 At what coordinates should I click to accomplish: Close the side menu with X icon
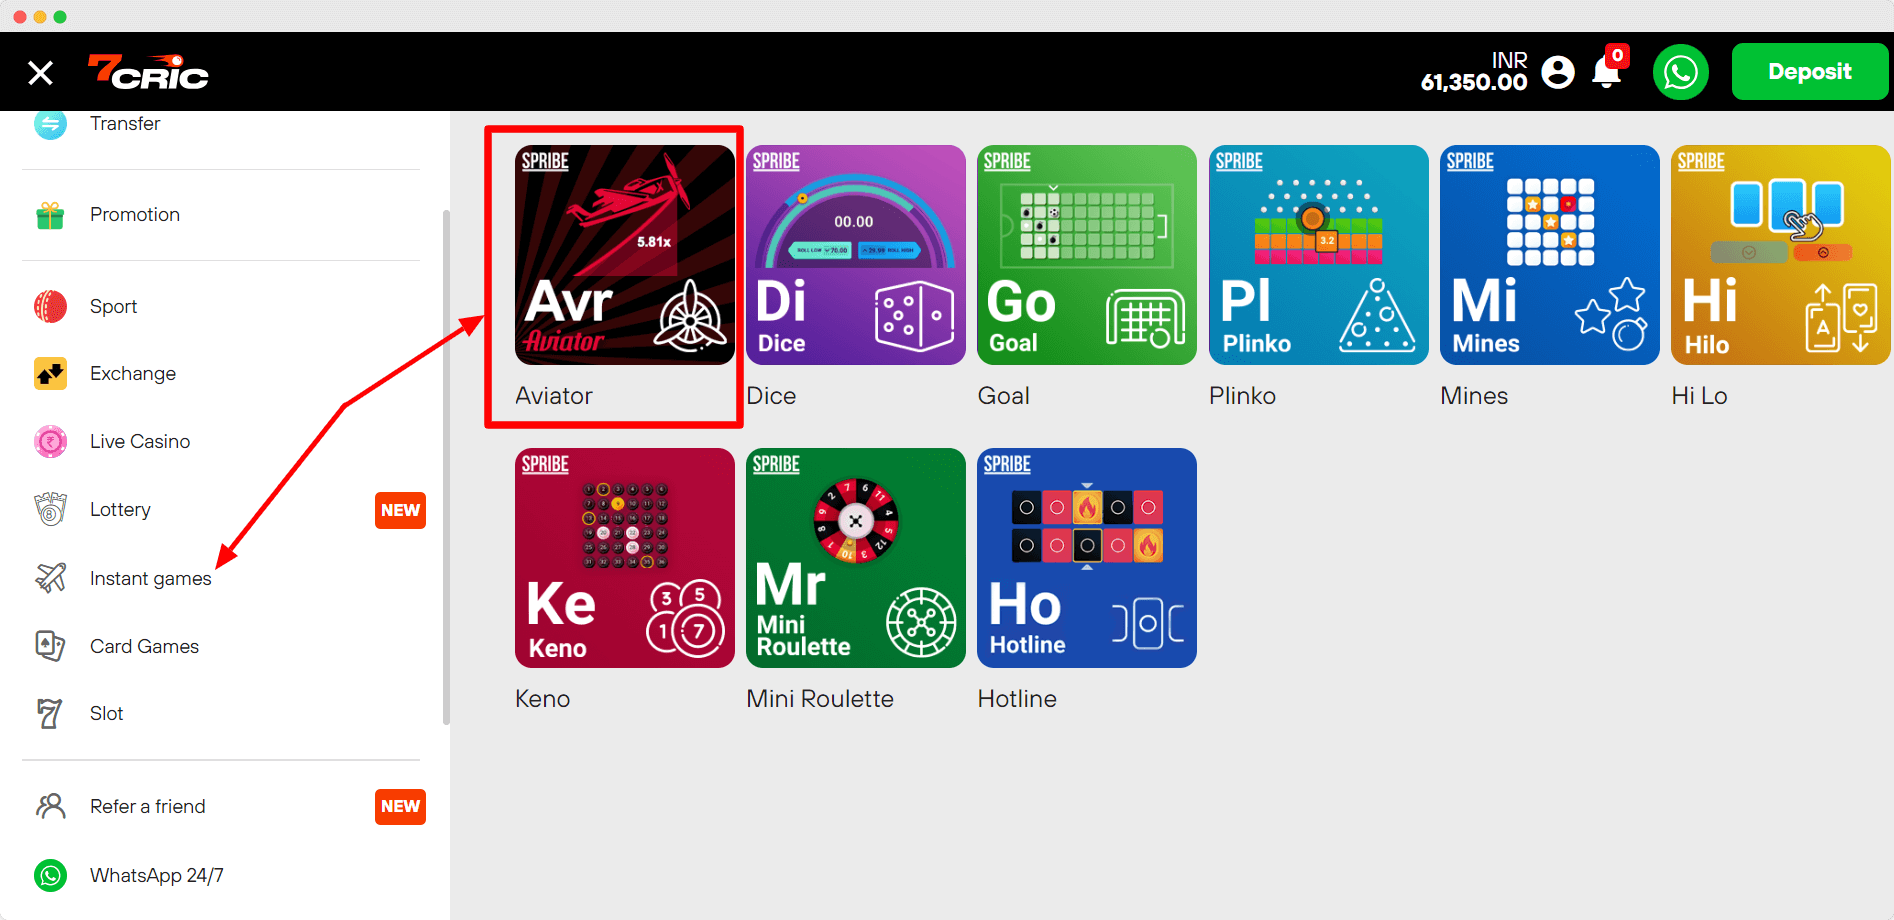coord(40,73)
